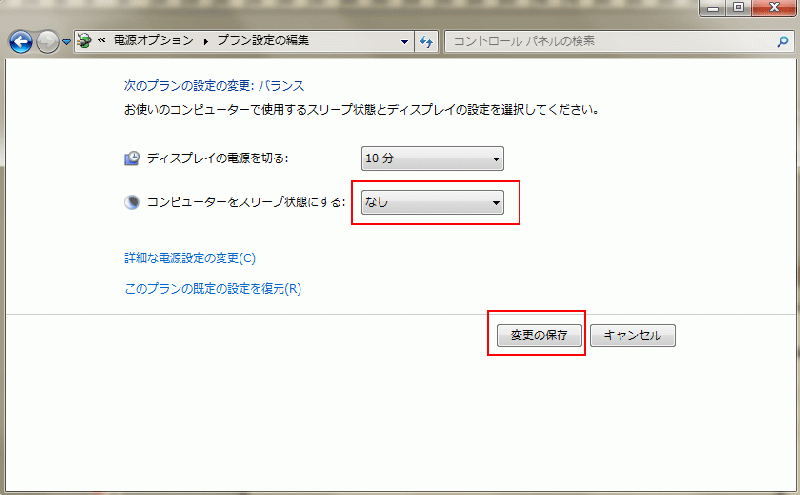Viewport: 800px width, 495px height.
Task: Click the magnifier icon in search box
Action: 783,42
